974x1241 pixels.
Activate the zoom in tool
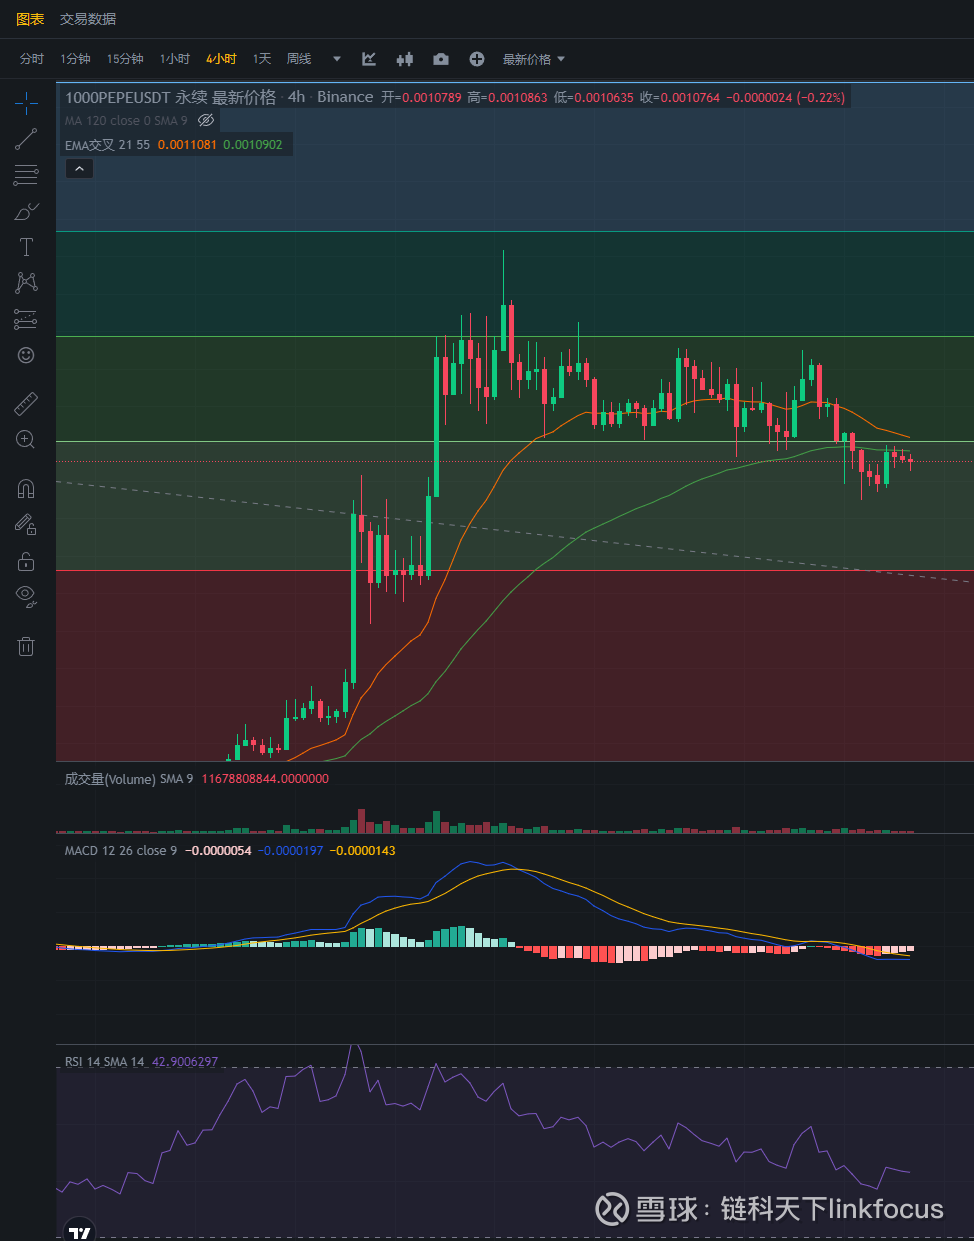pyautogui.click(x=26, y=440)
